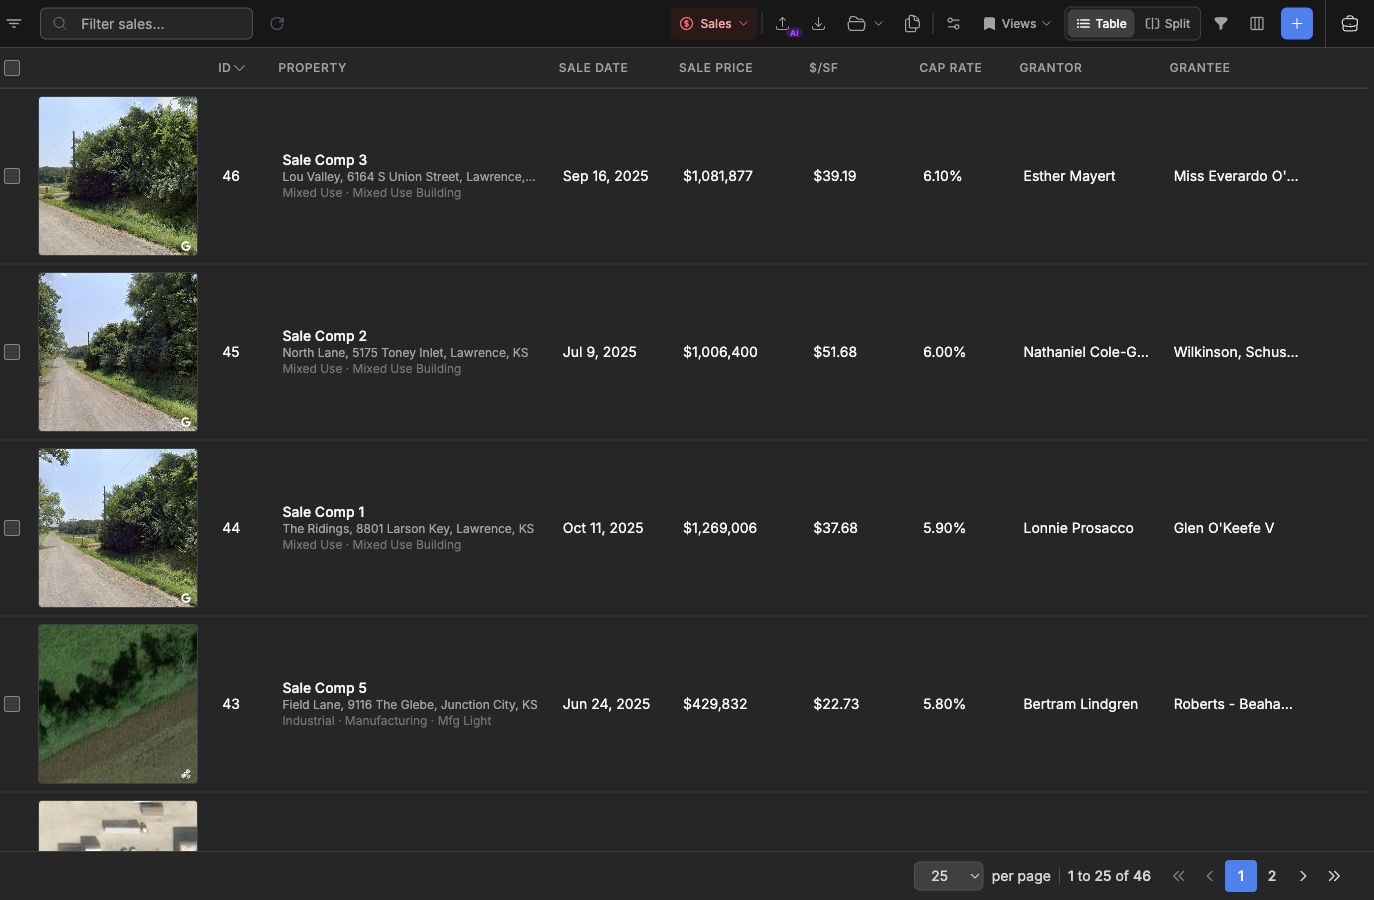Open the 25 per page dropdown
Screen dimensions: 1374x900
coord(948,876)
